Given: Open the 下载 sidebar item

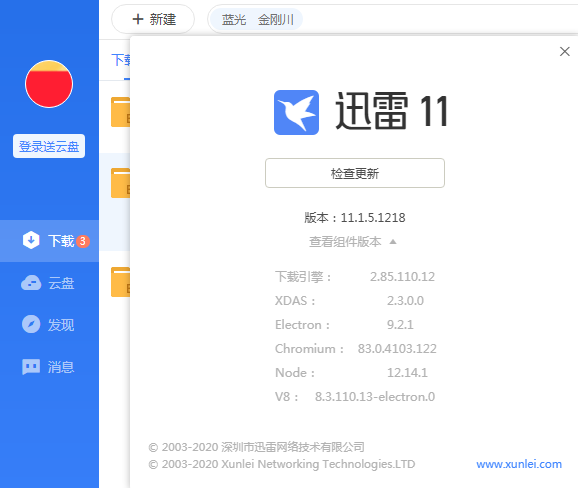Looking at the screenshot, I should click(x=49, y=241).
